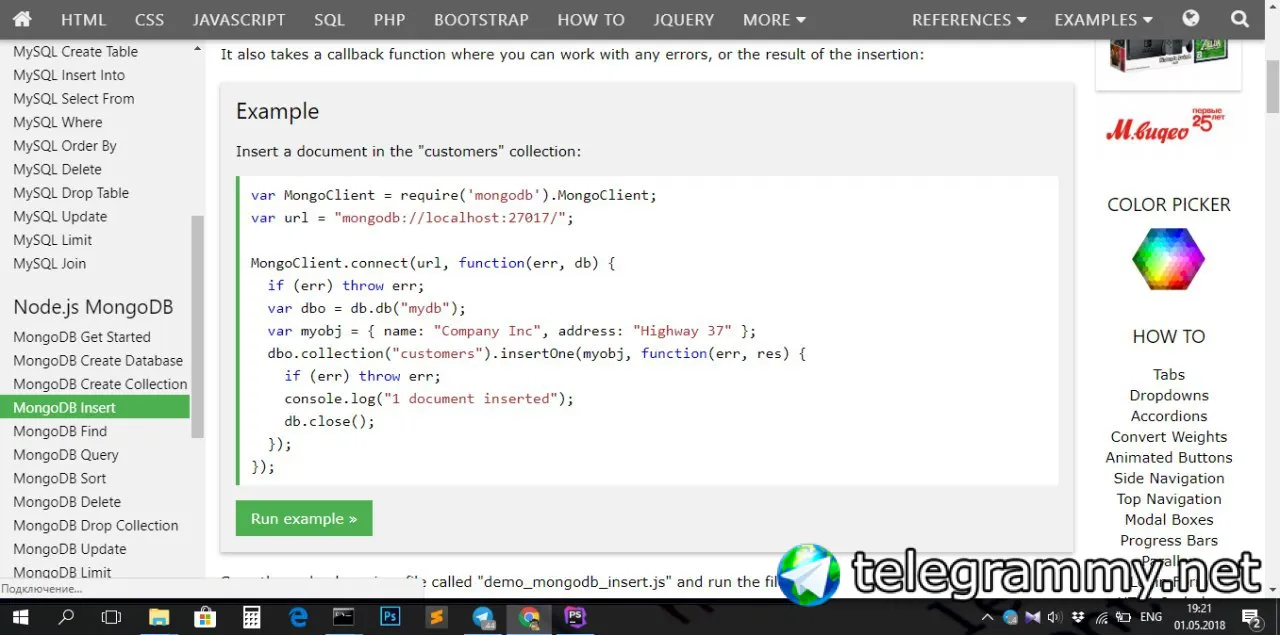
Task: Open the Animated Buttons how-to link
Action: (1168, 457)
